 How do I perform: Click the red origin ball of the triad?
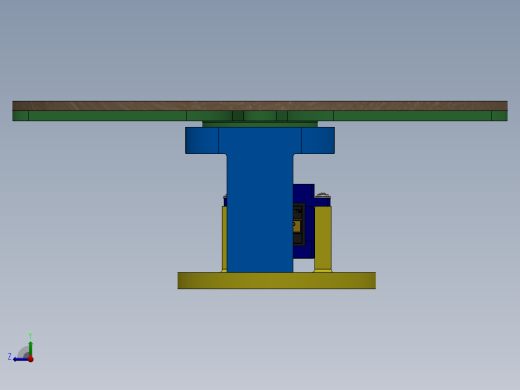pyautogui.click(x=31, y=359)
